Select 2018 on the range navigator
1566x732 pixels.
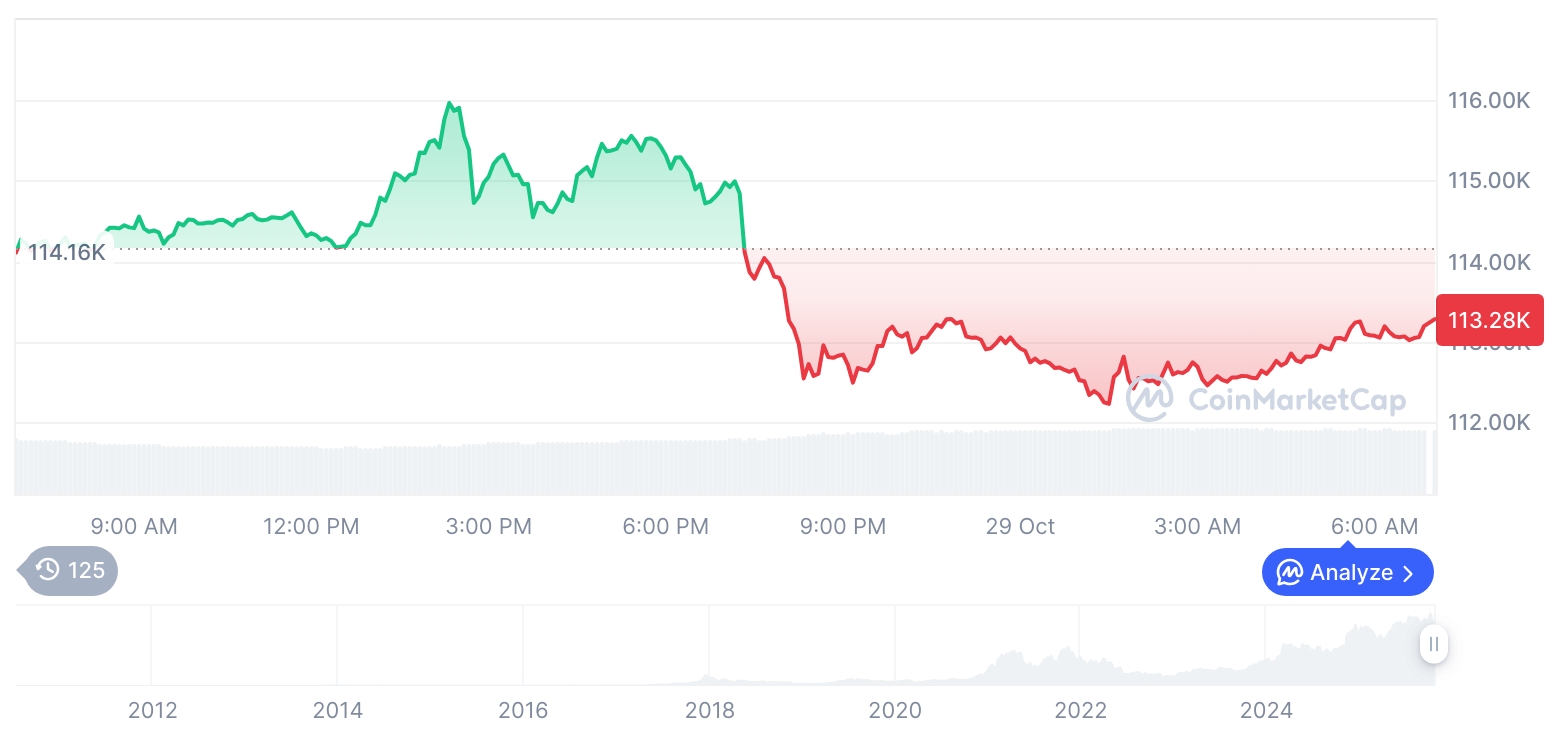coord(709,710)
